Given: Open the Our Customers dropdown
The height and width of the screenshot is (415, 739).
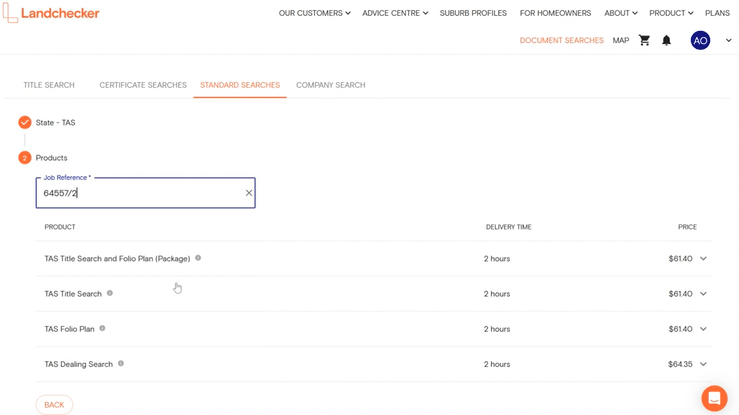Looking at the screenshot, I should (x=314, y=13).
